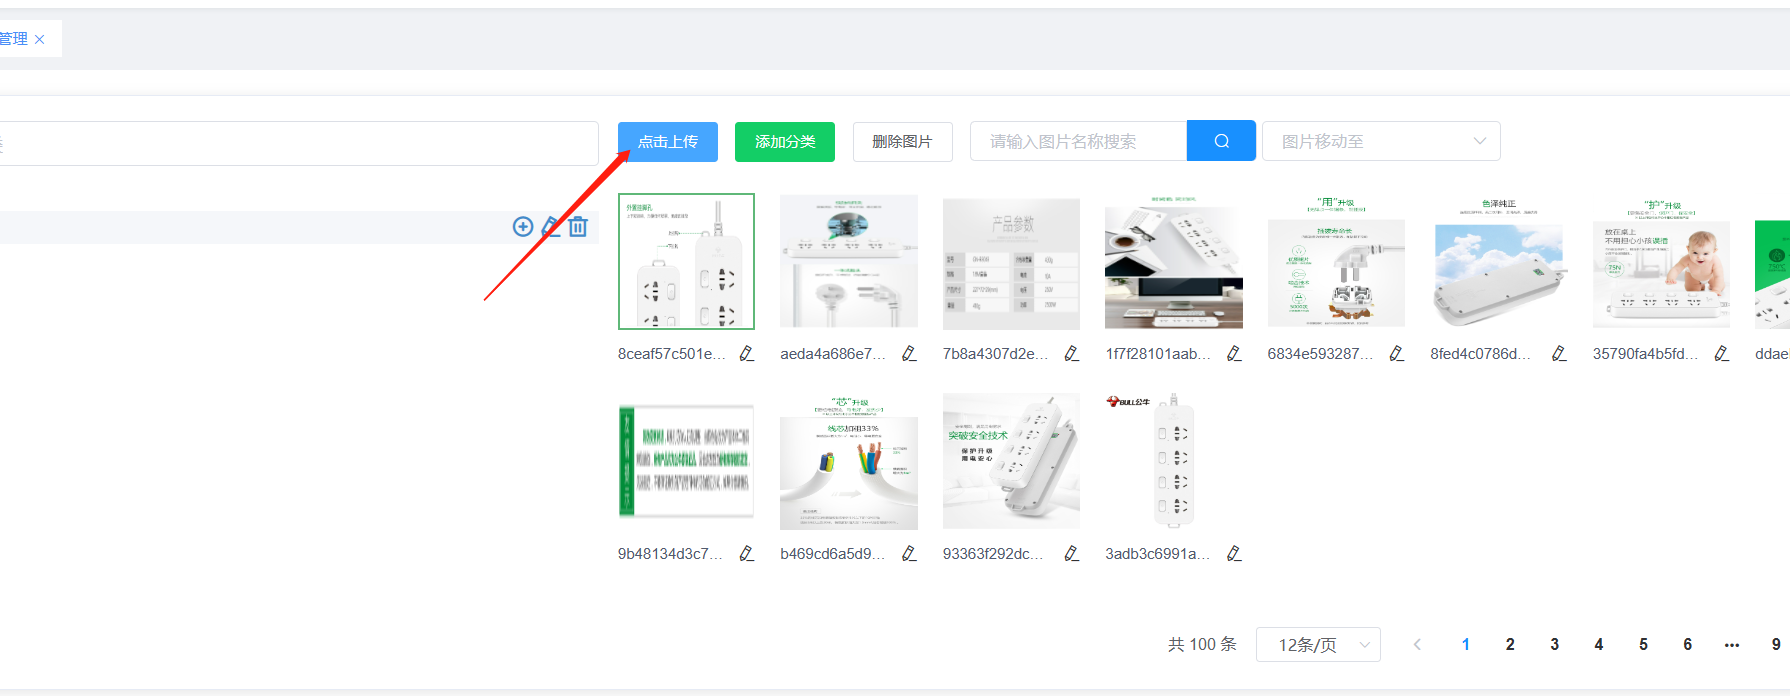The height and width of the screenshot is (696, 1790).
Task: Click the trash delete icon for category
Action: coord(578,227)
